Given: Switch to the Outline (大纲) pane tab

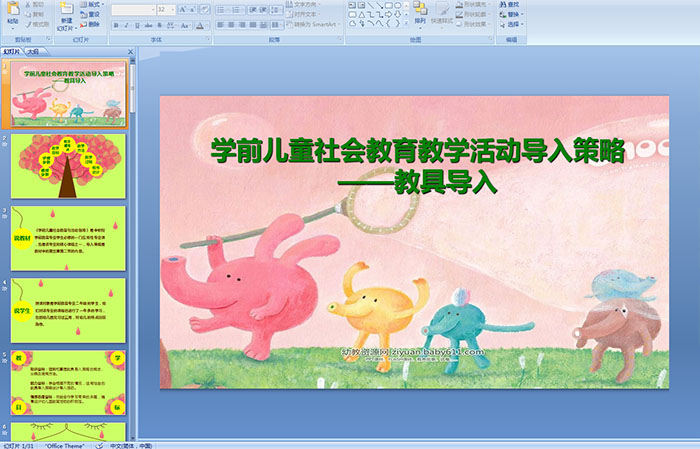Looking at the screenshot, I should [33, 52].
